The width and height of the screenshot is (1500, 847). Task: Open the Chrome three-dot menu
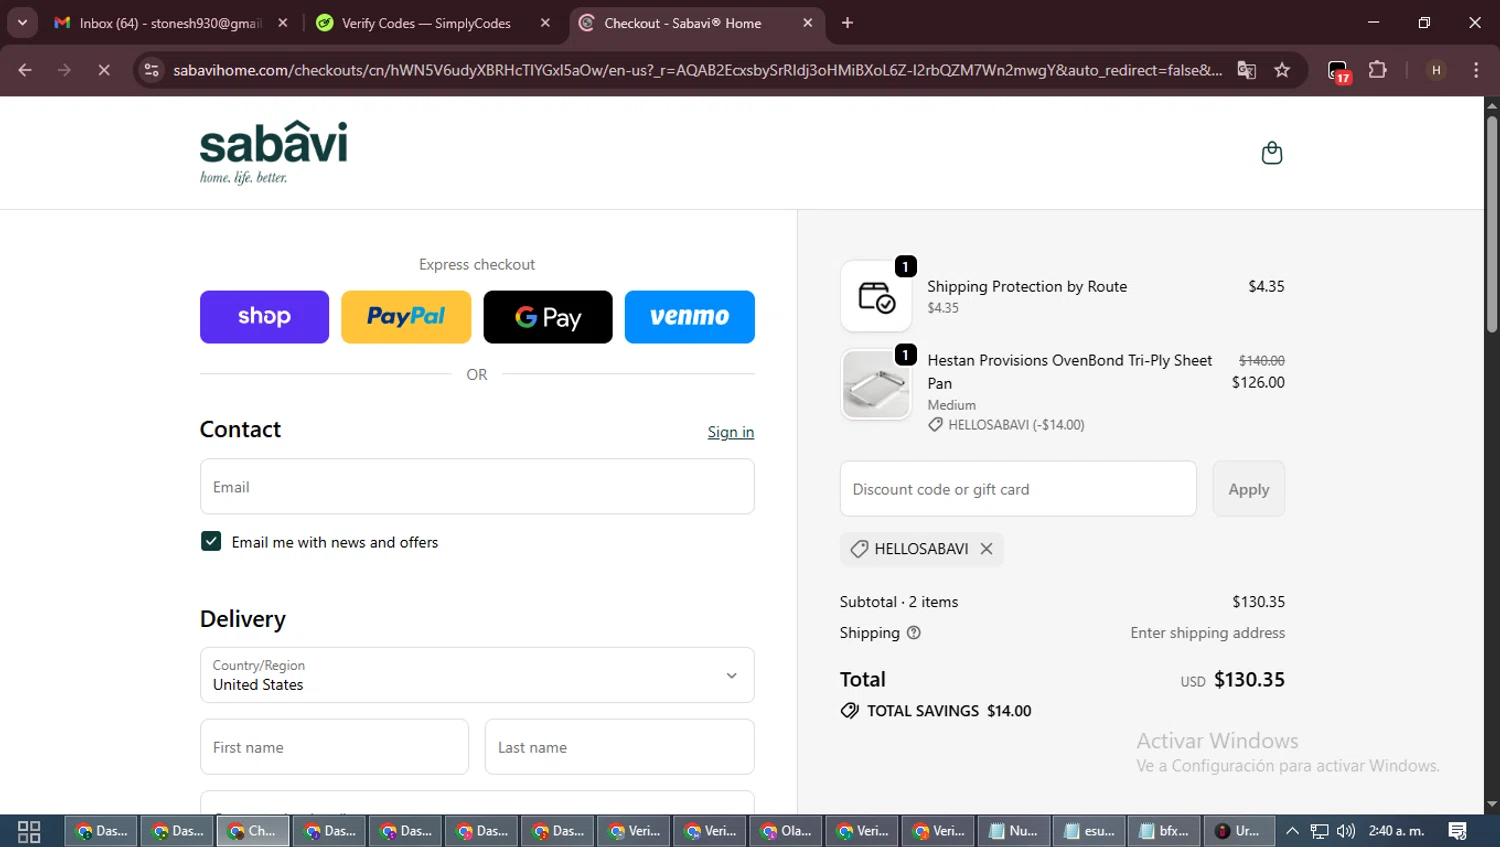click(1476, 70)
